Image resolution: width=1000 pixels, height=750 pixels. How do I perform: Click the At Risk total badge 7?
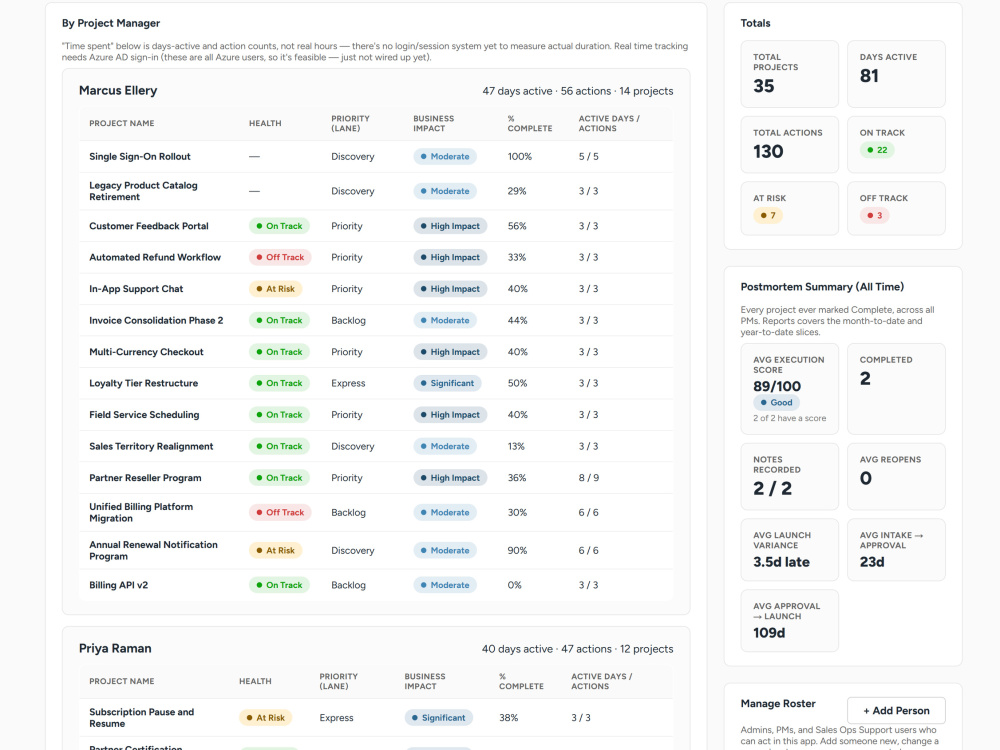(x=768, y=215)
